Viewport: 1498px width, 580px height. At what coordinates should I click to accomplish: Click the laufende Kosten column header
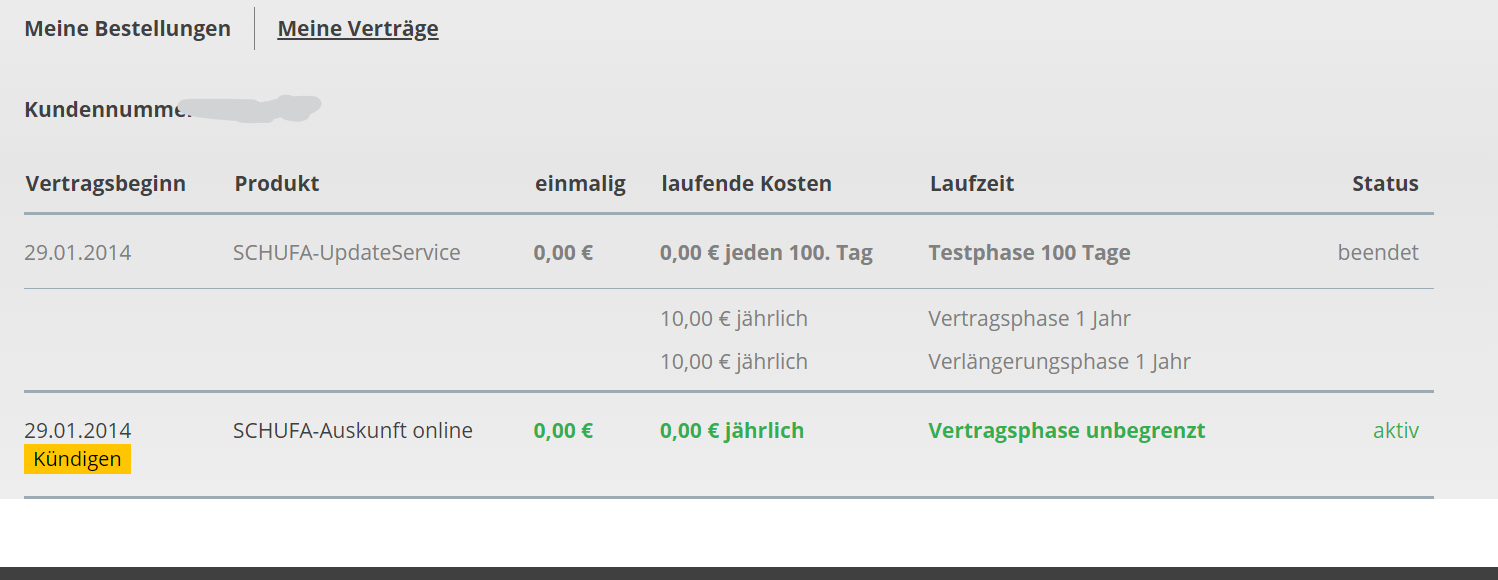(746, 183)
